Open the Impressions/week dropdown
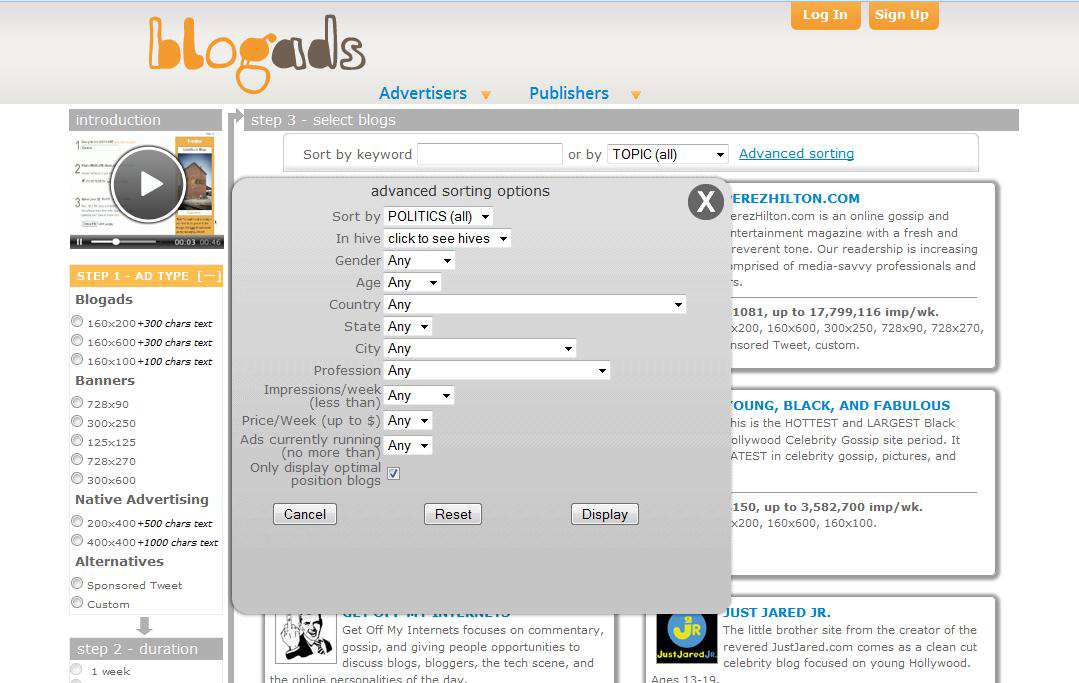Image resolution: width=1079 pixels, height=683 pixels. 419,395
